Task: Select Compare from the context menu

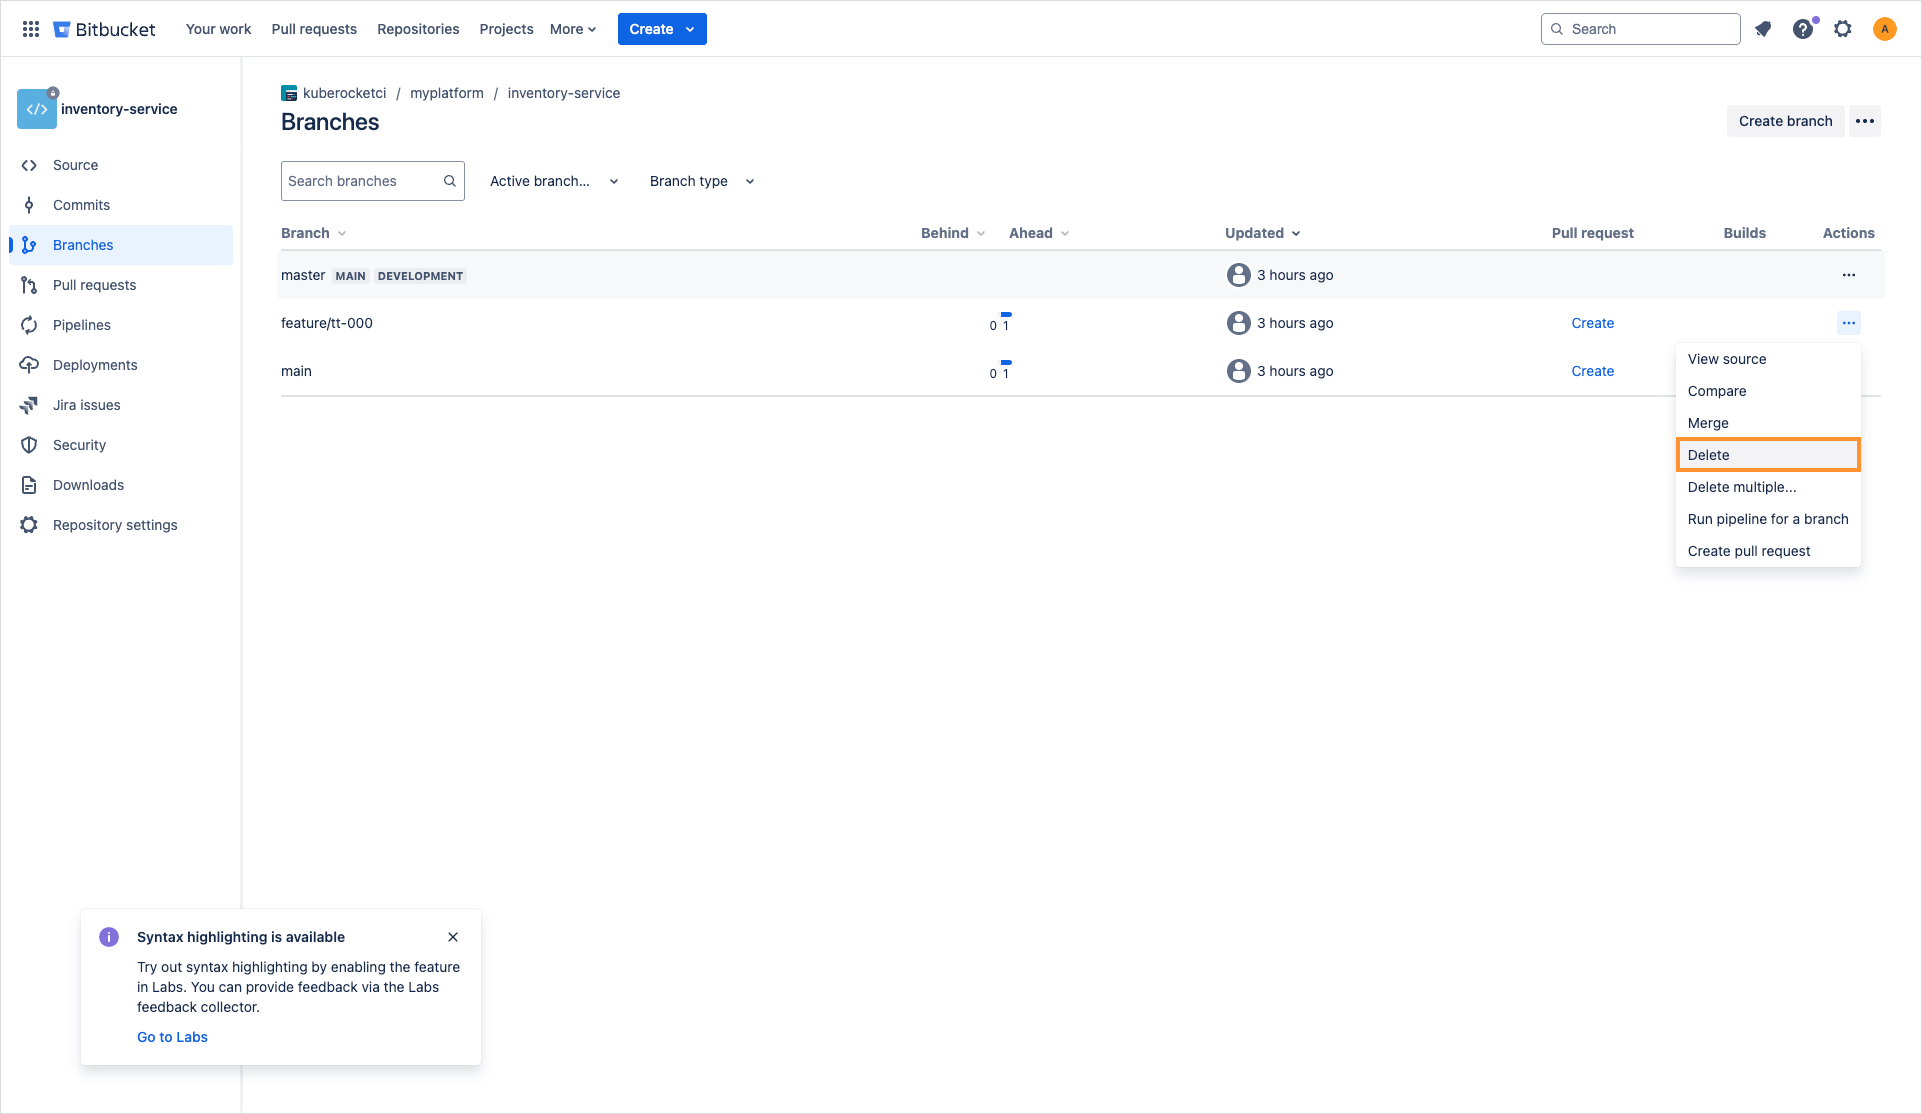Action: (x=1716, y=391)
